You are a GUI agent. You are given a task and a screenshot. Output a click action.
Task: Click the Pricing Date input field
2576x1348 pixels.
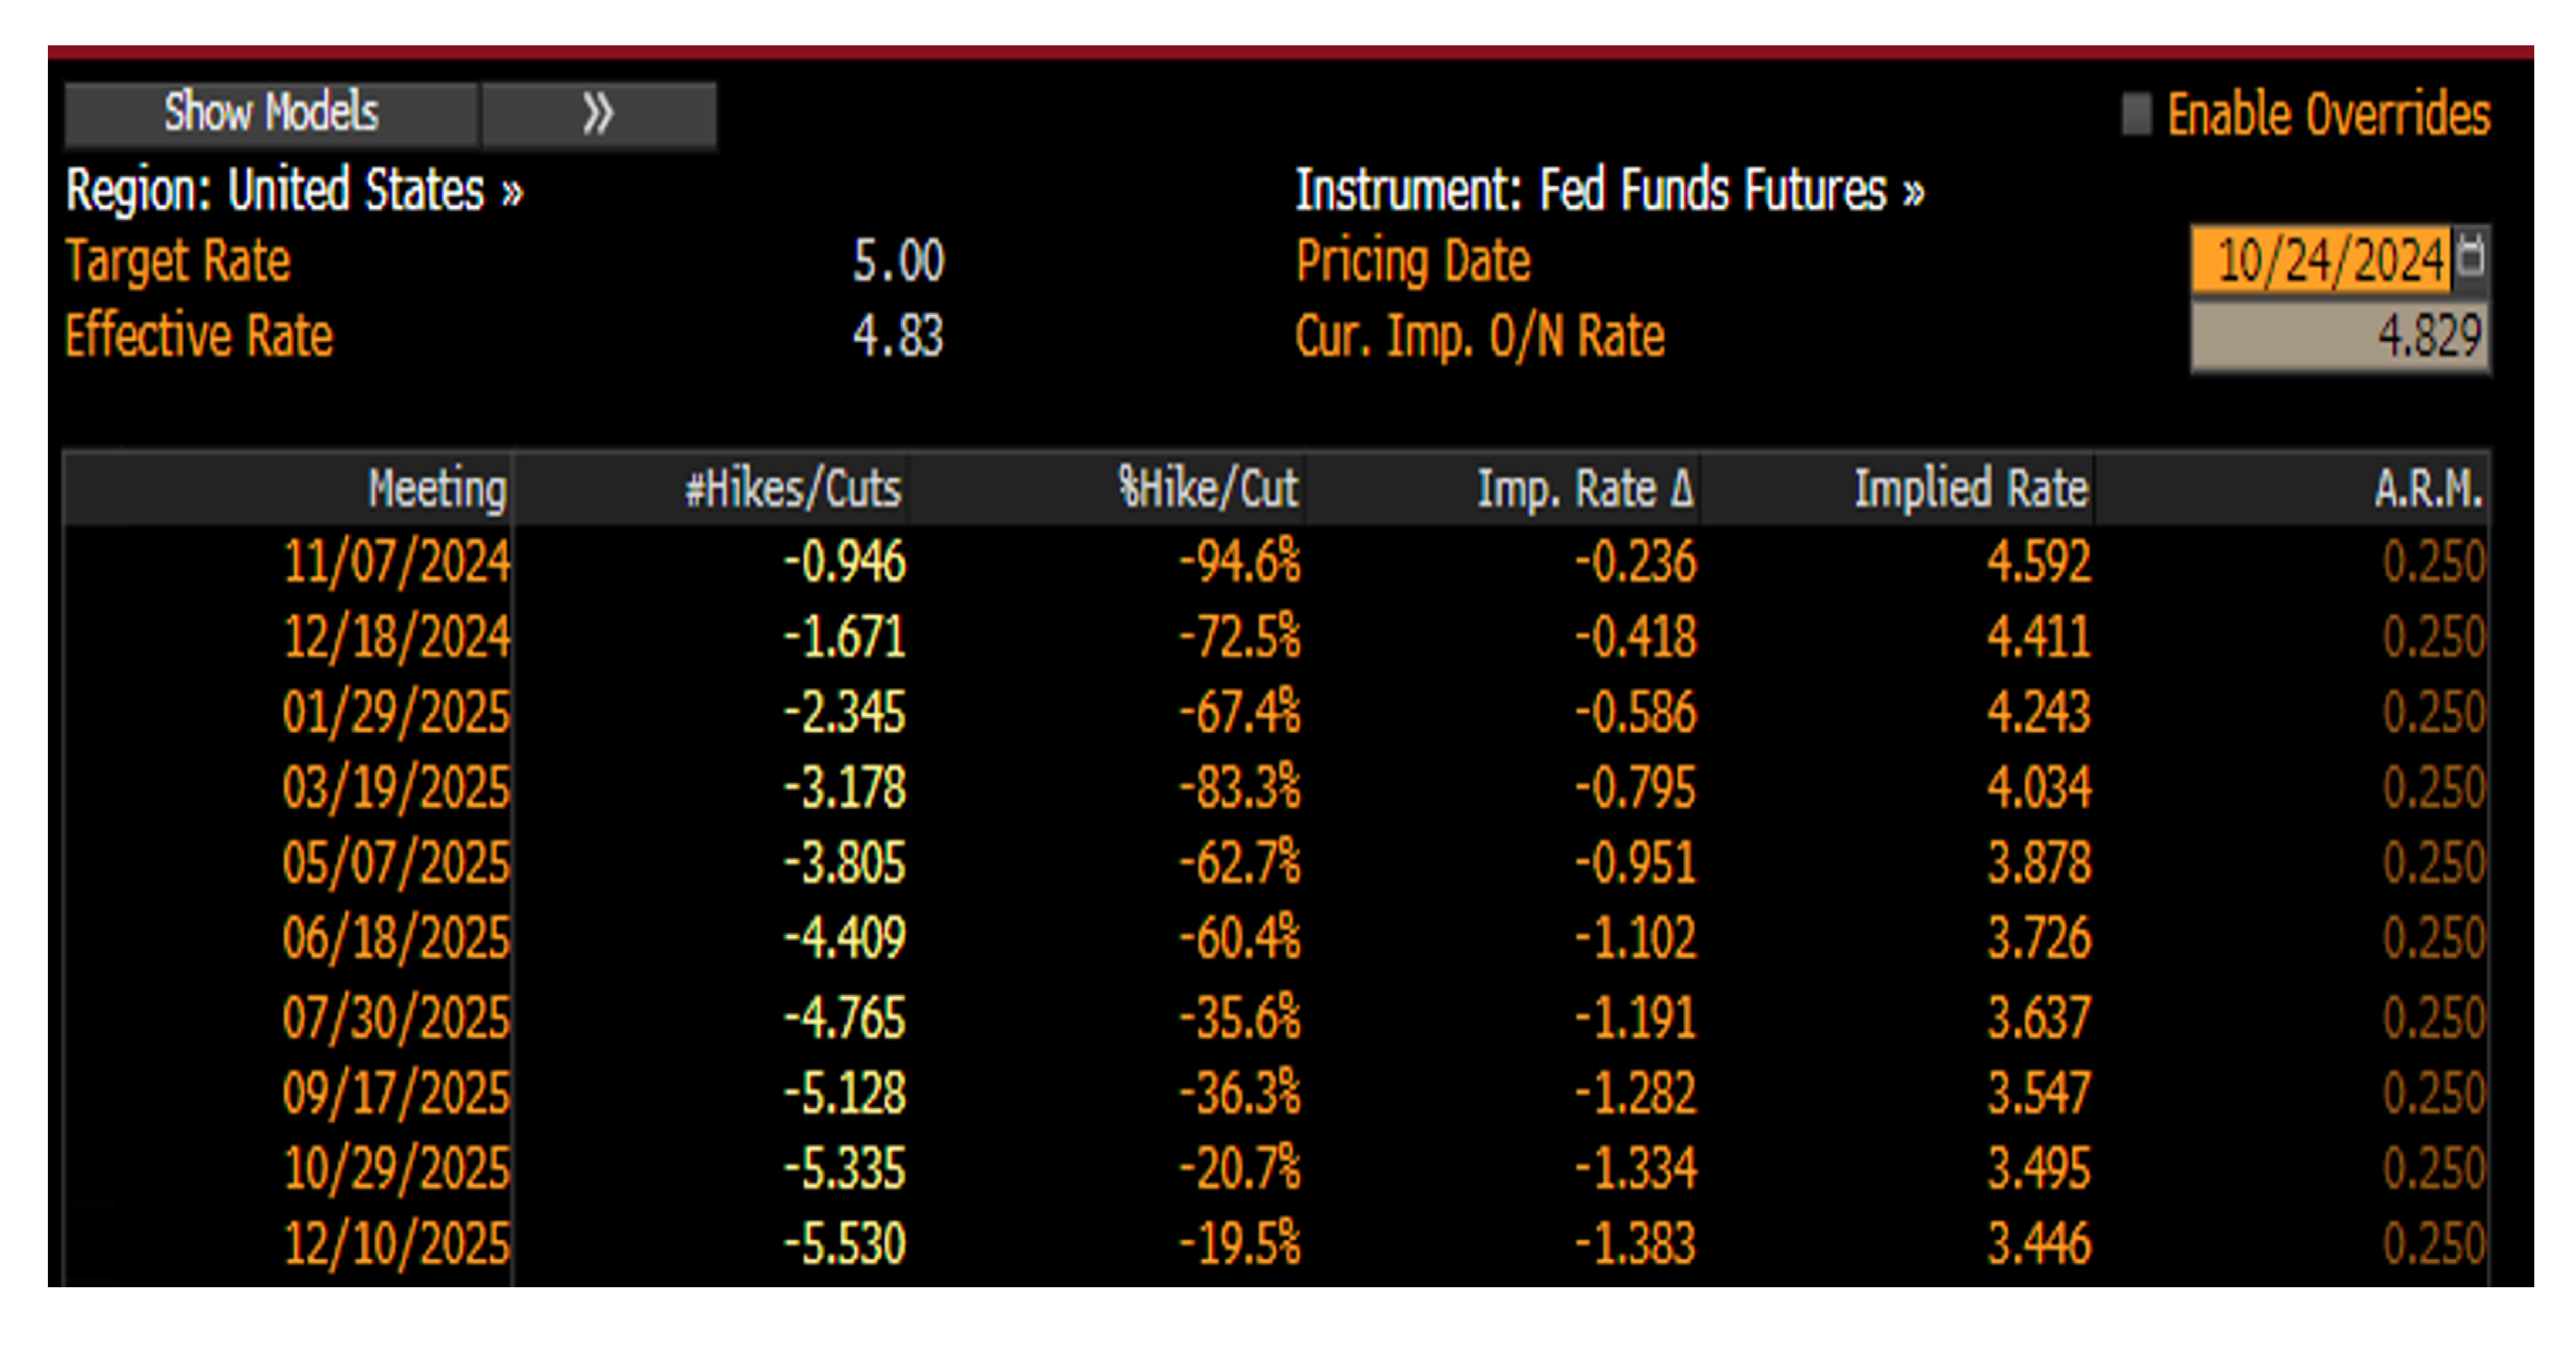click(2322, 260)
